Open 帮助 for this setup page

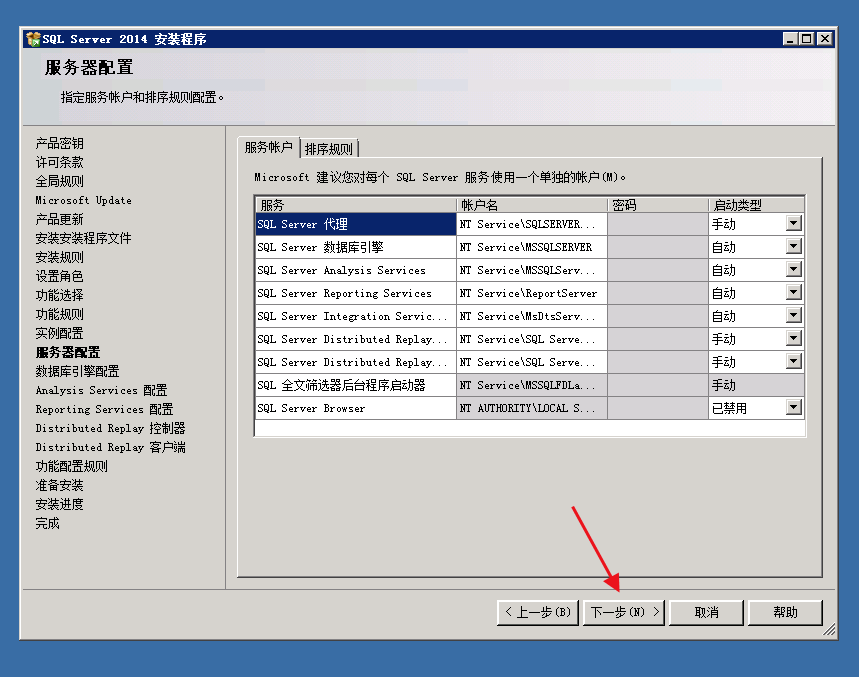click(785, 612)
